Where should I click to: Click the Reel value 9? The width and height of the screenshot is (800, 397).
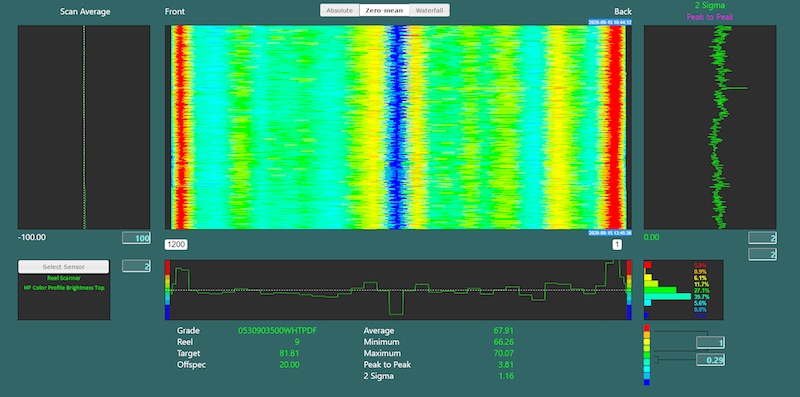pyautogui.click(x=297, y=342)
